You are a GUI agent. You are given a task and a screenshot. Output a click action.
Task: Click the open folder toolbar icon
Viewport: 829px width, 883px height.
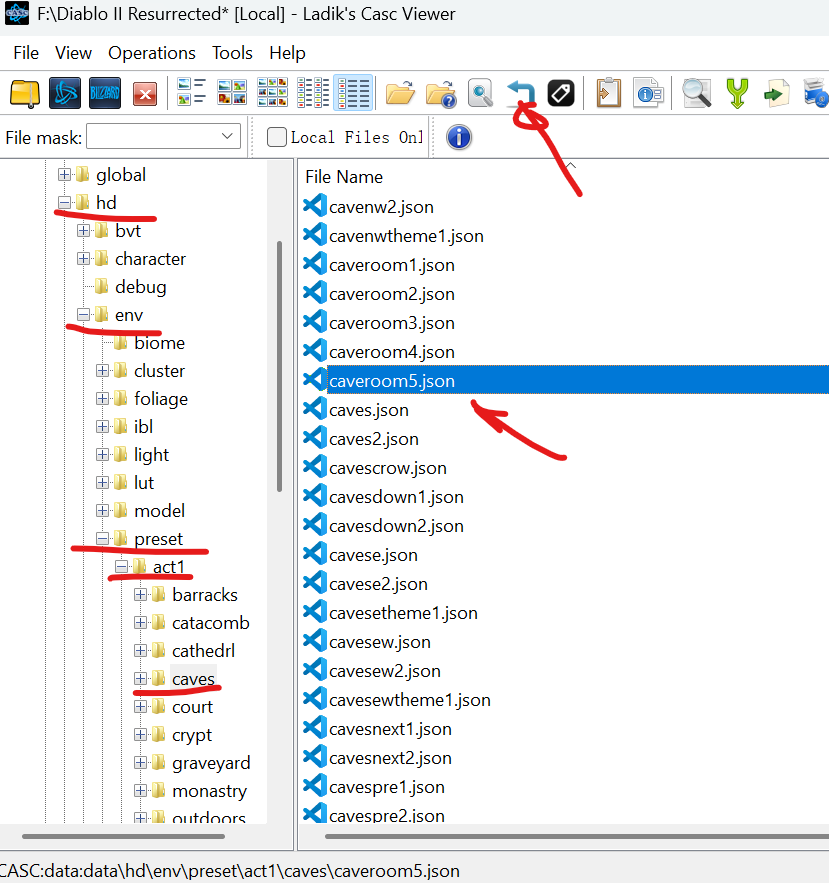coord(400,92)
